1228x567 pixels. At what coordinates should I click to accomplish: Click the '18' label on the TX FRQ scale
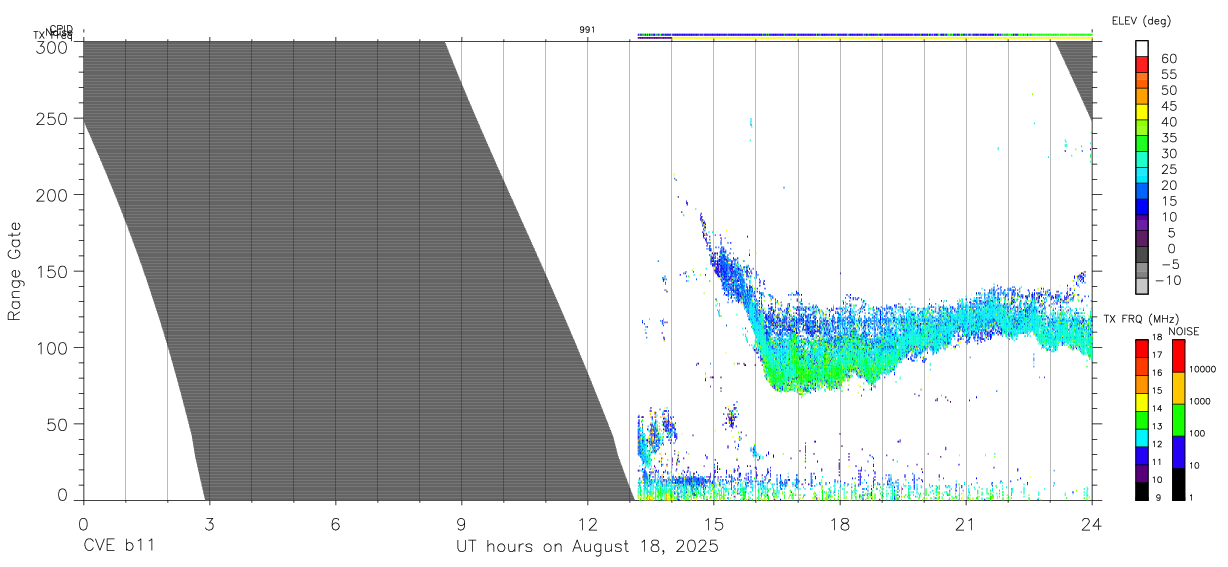point(1156,337)
